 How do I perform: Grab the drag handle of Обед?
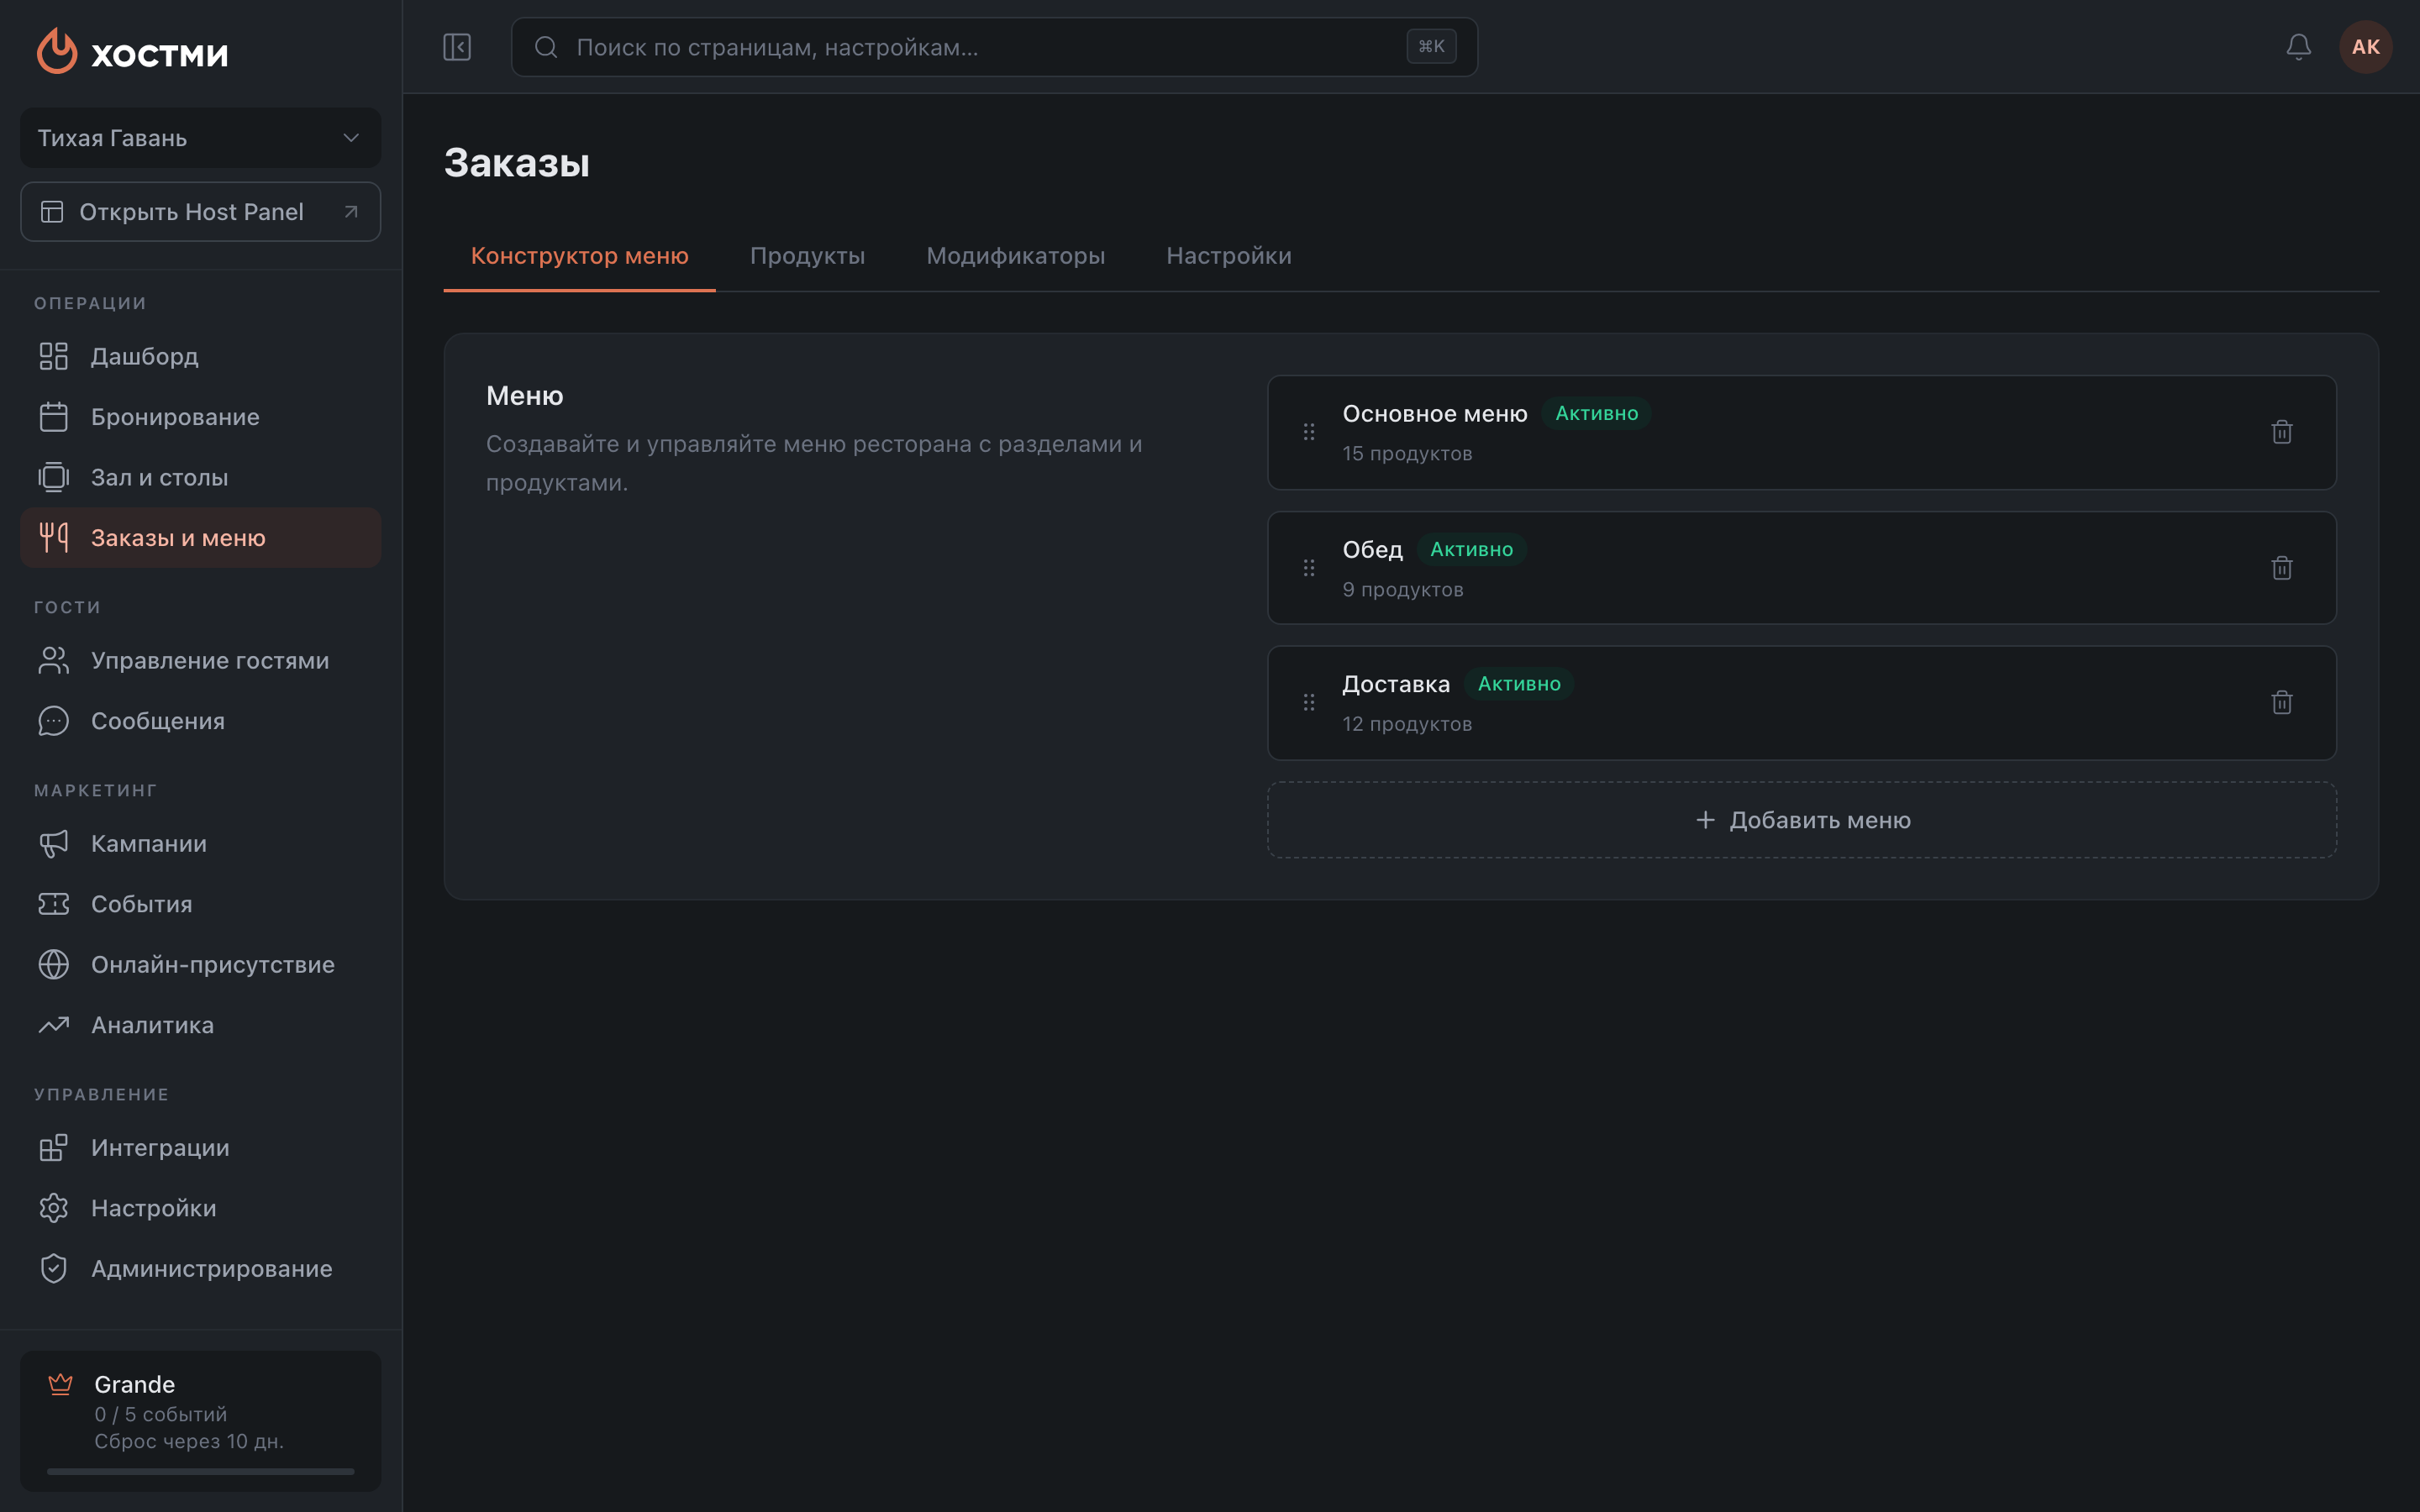tap(1309, 568)
